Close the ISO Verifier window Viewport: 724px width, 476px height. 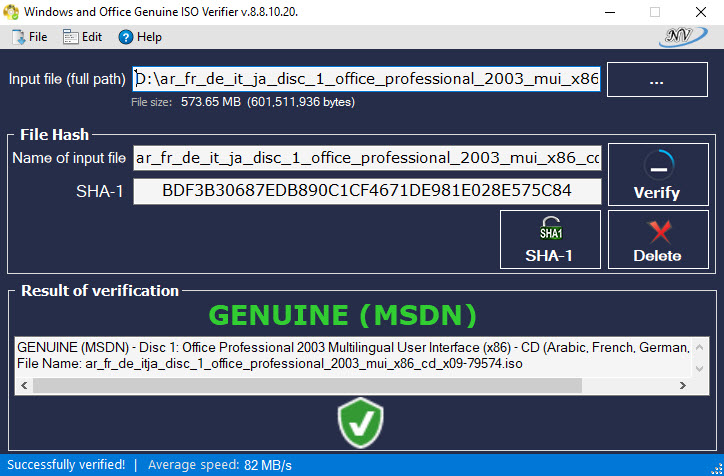[701, 12]
